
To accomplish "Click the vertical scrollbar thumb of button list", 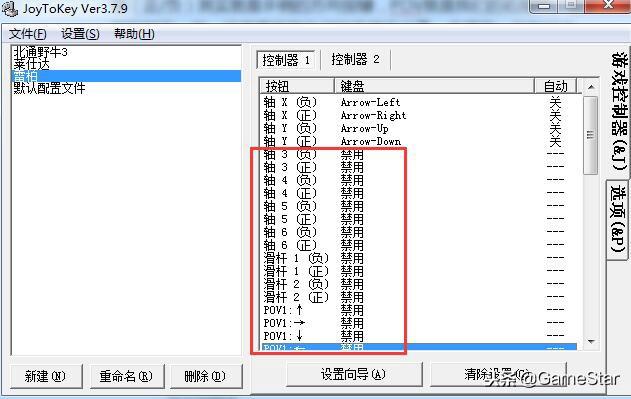I will tap(590, 135).
